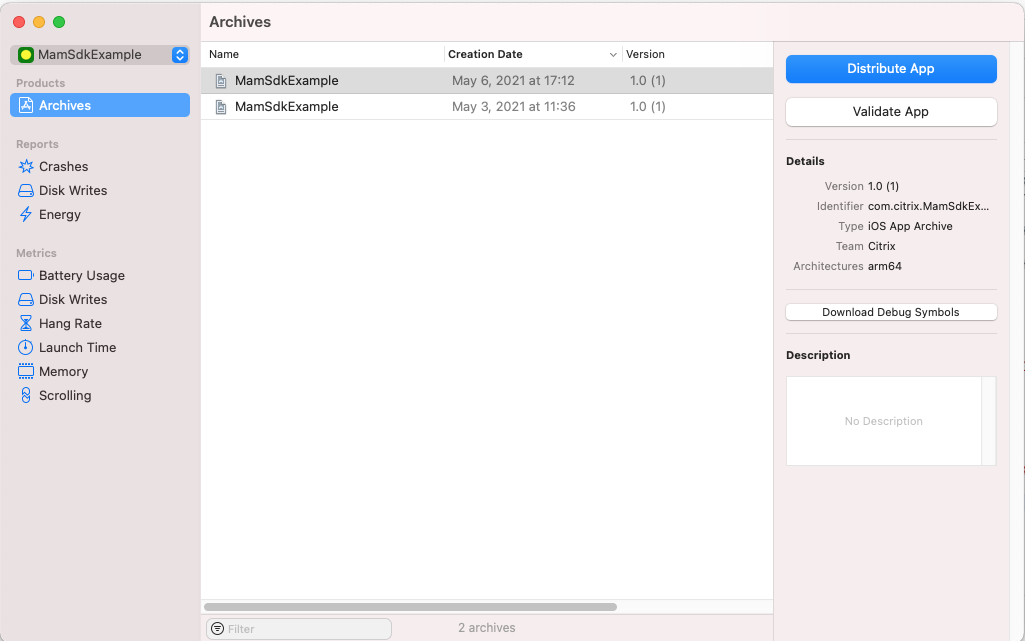Screen dimensions: 1025x641
Task: Click archive file icon for May 3 entry
Action: 221,107
